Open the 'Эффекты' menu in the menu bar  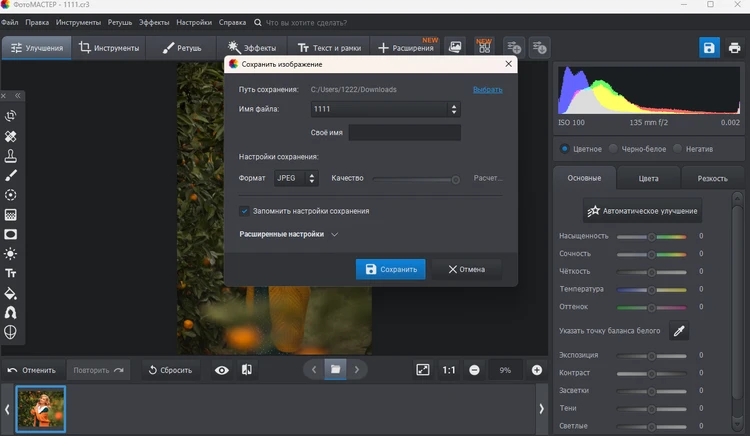click(154, 21)
